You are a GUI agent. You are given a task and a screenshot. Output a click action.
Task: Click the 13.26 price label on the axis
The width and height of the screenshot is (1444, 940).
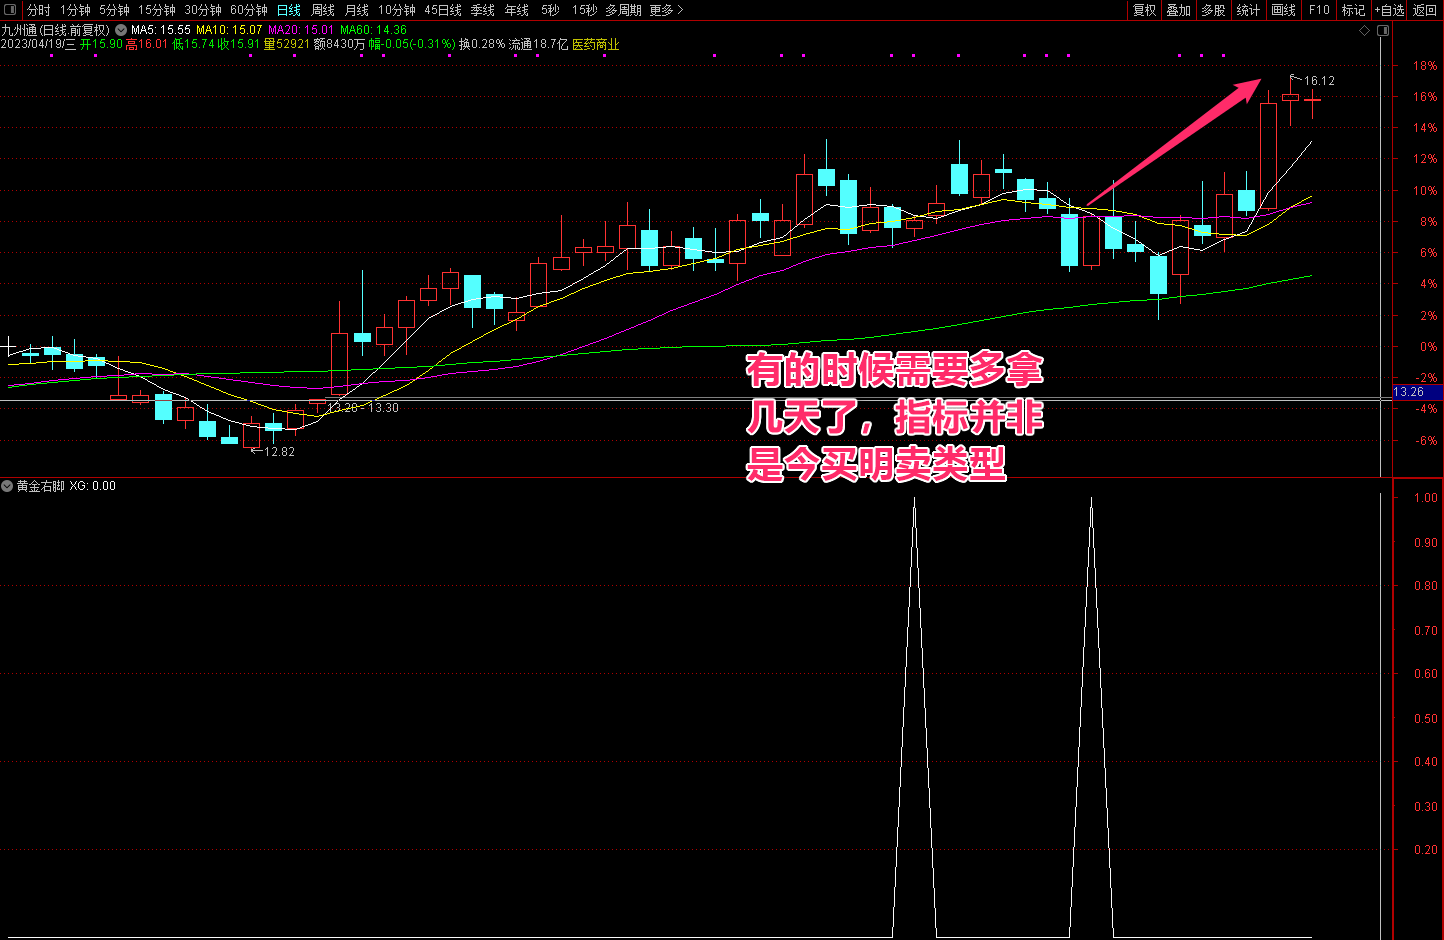click(x=1409, y=392)
